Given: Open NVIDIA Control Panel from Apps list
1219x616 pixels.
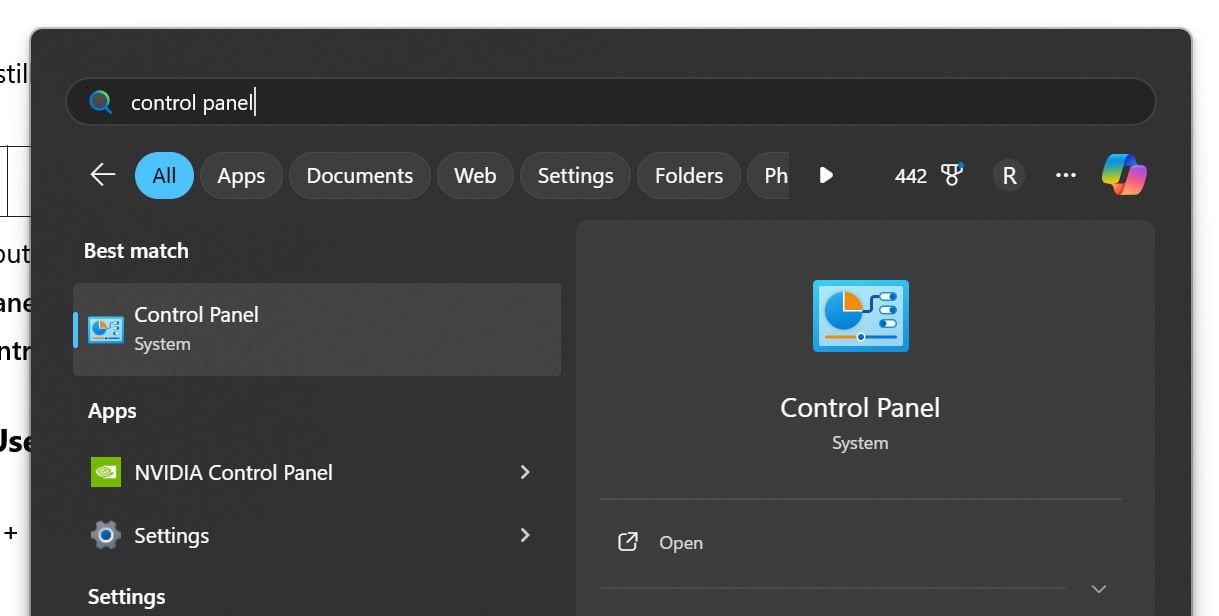Looking at the screenshot, I should click(x=317, y=472).
